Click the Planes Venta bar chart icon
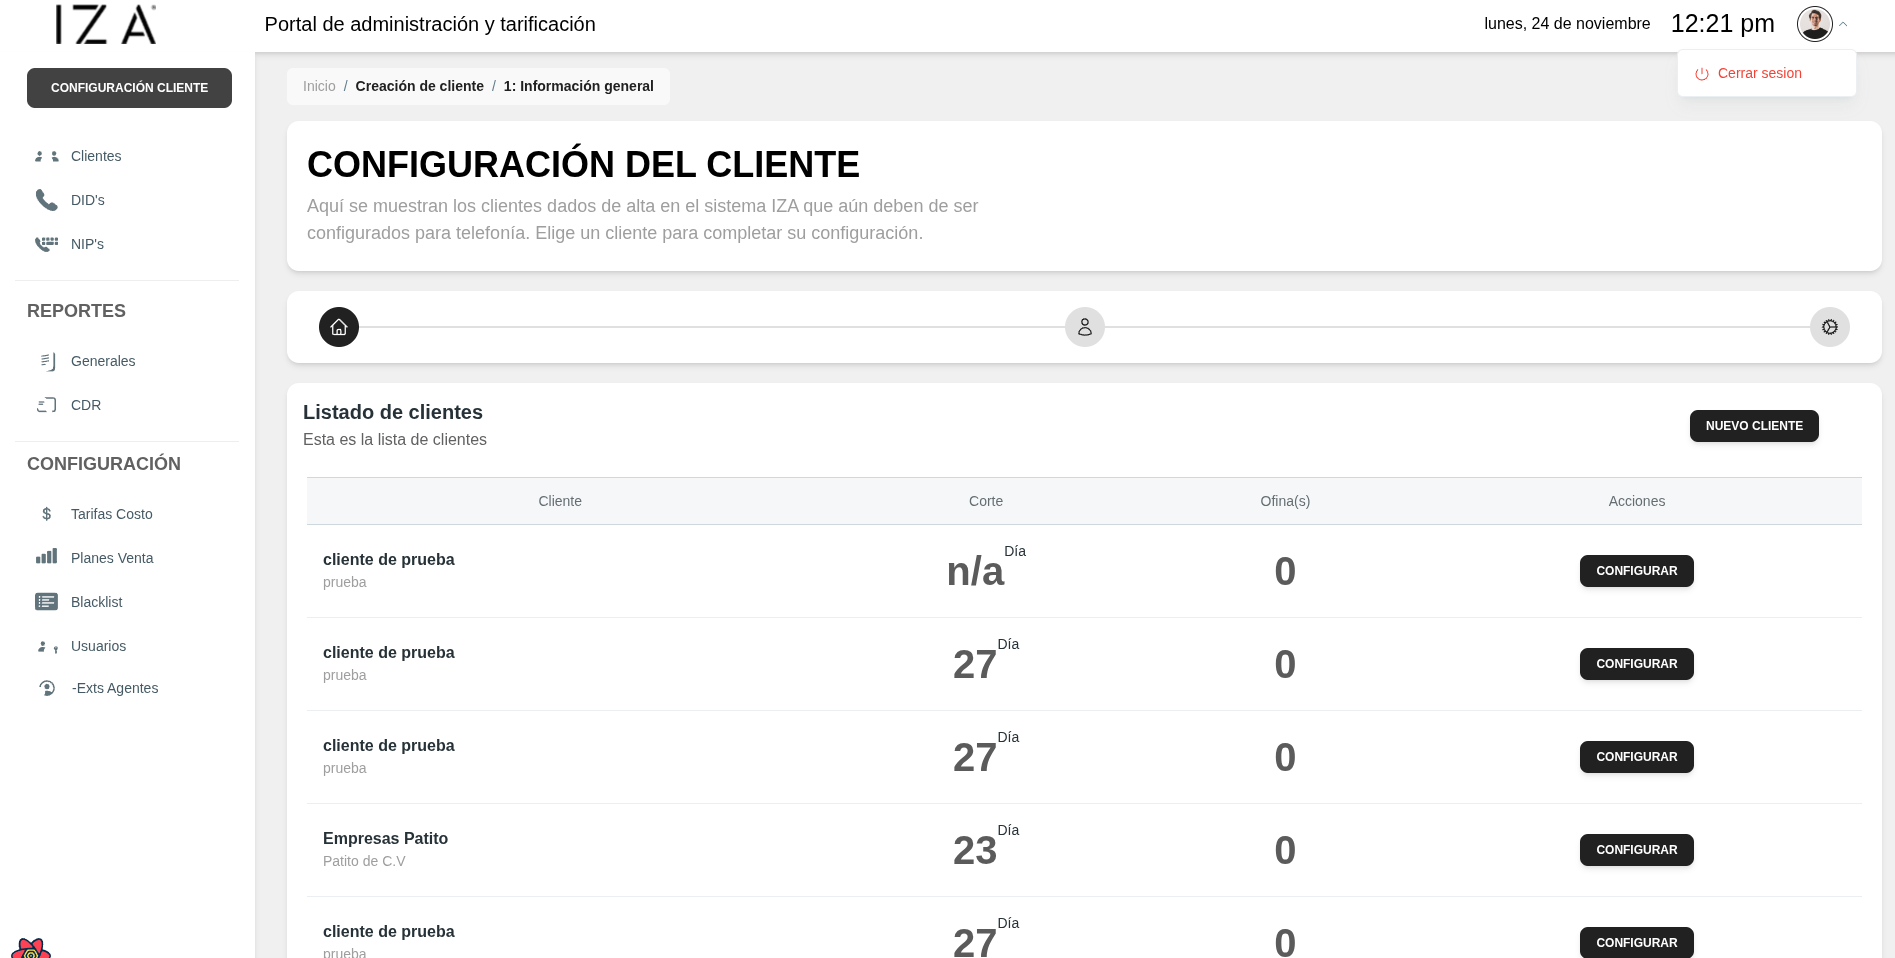Image resolution: width=1895 pixels, height=958 pixels. [x=46, y=557]
